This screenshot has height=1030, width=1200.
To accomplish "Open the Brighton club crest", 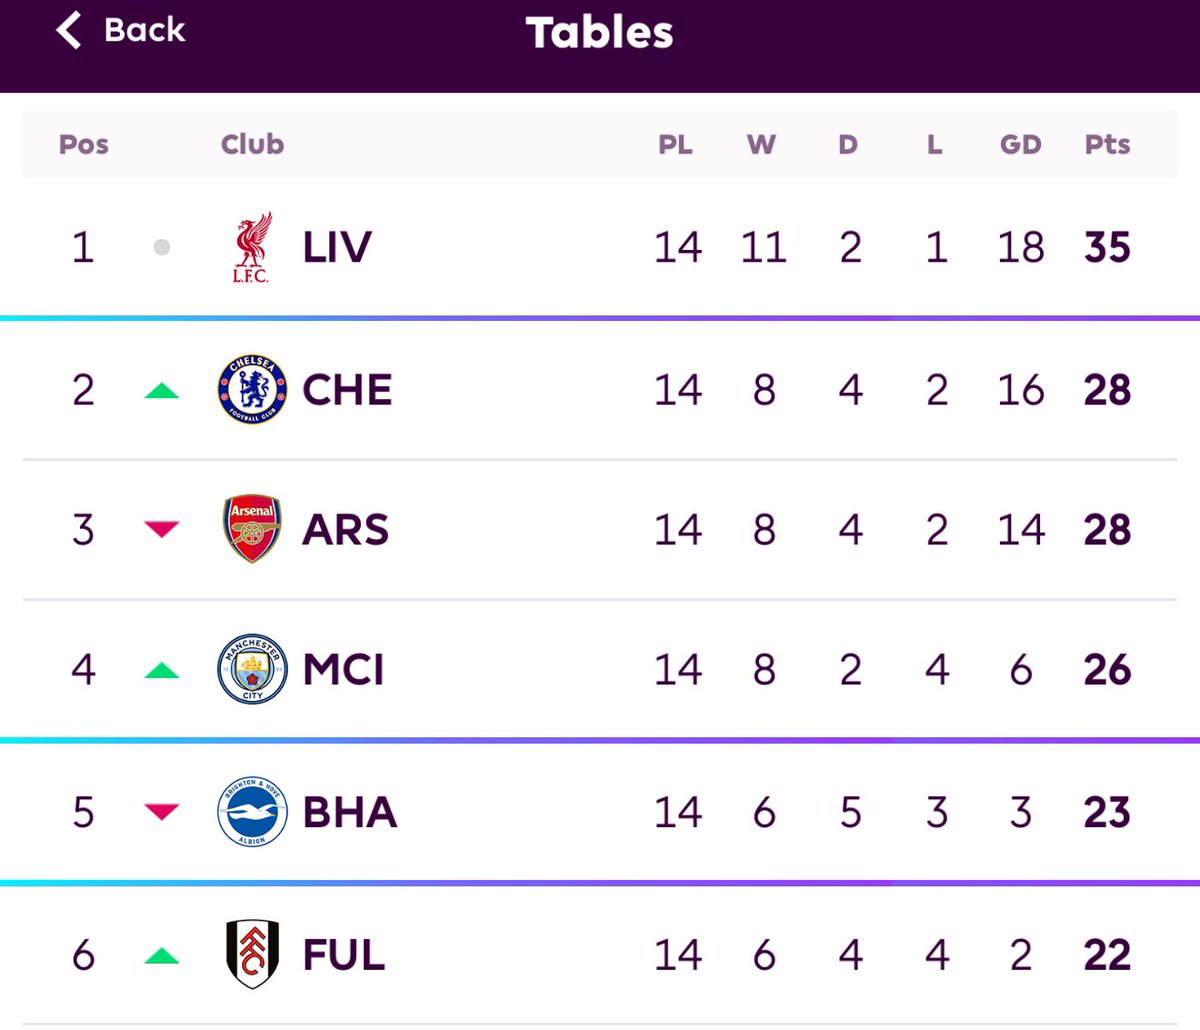I will [x=252, y=811].
